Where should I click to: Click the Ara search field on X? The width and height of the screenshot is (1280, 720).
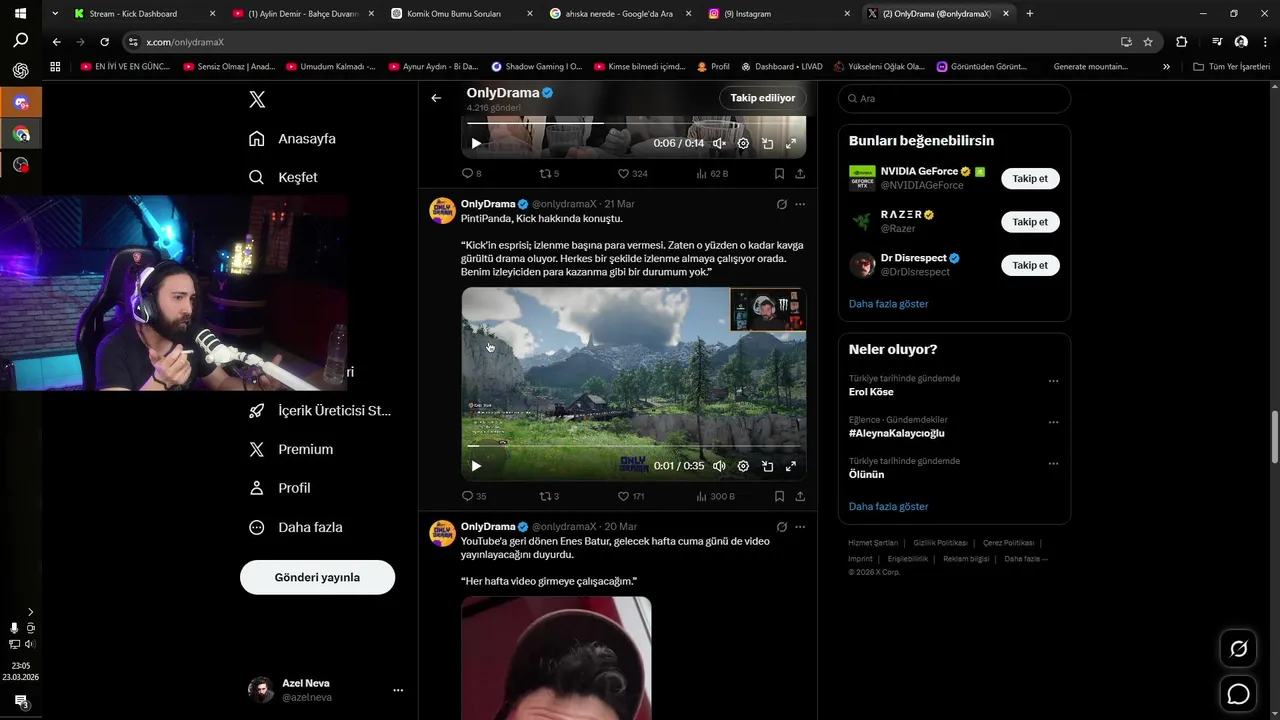point(954,98)
